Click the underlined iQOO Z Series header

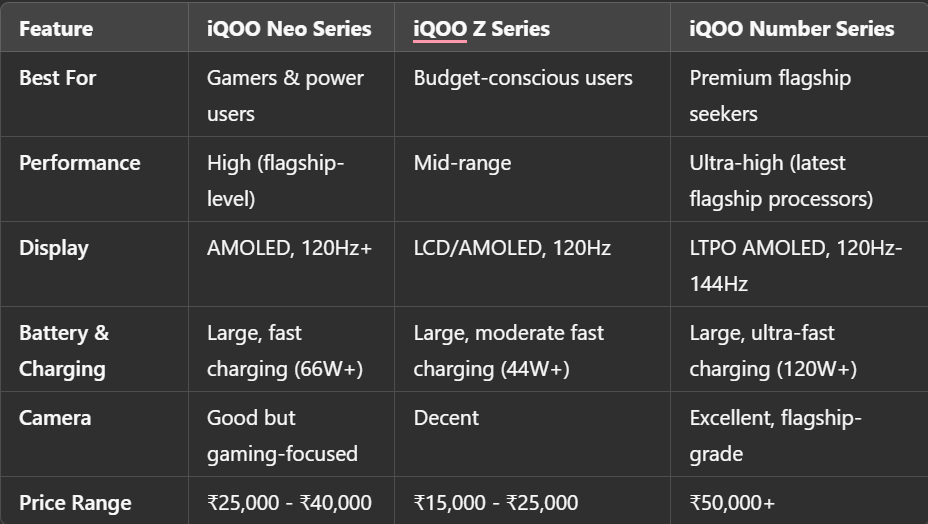coord(481,28)
